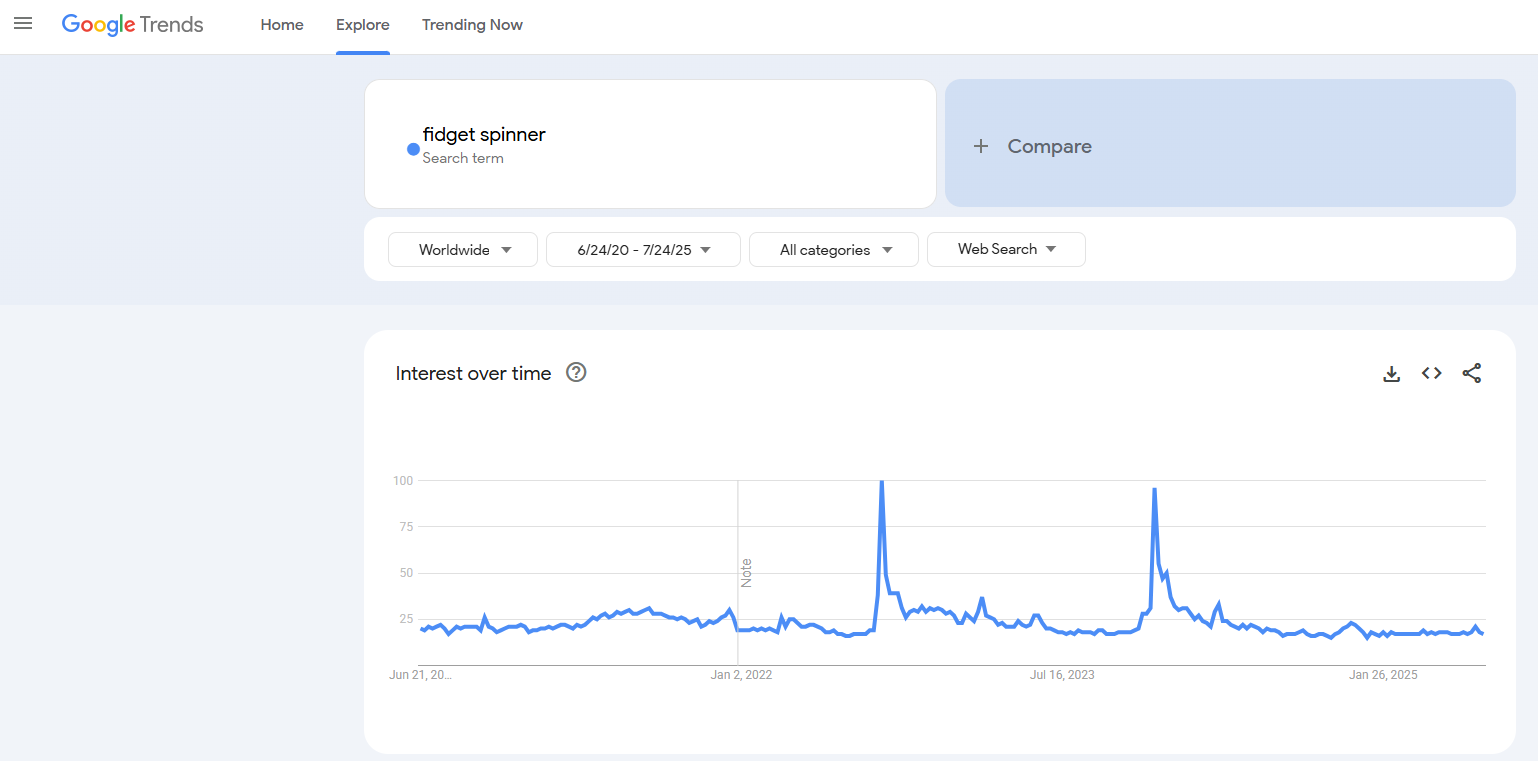Expand the Worldwide region dropdown
This screenshot has height=761, width=1538.
[463, 250]
